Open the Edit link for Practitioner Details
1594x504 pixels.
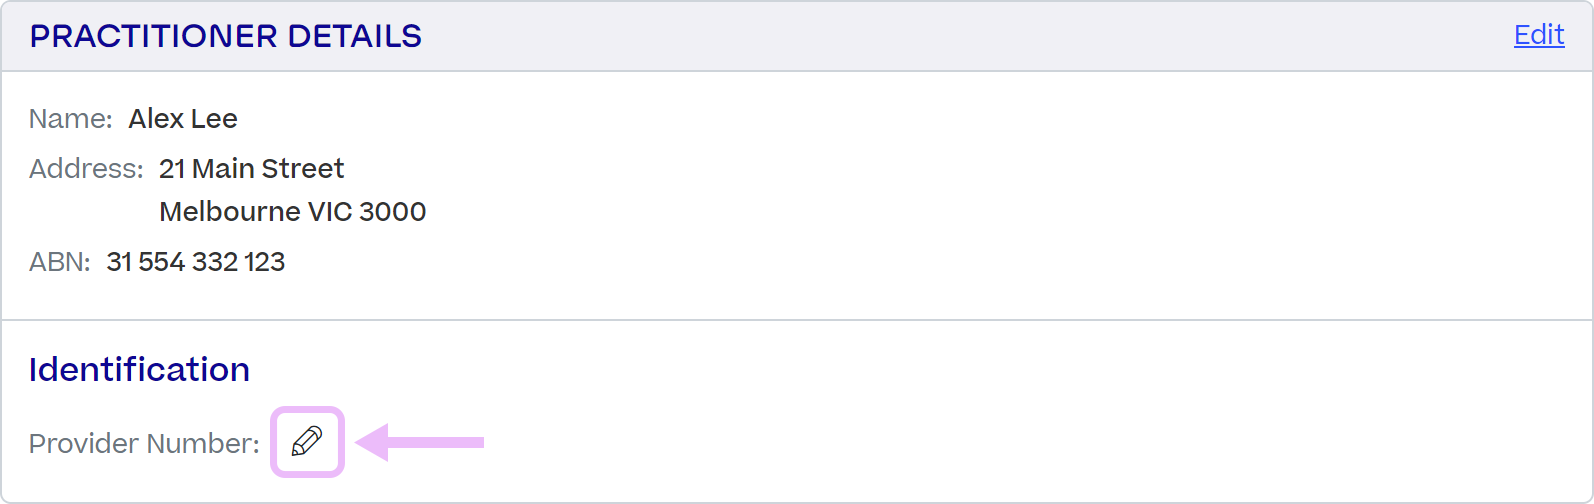tap(1538, 35)
